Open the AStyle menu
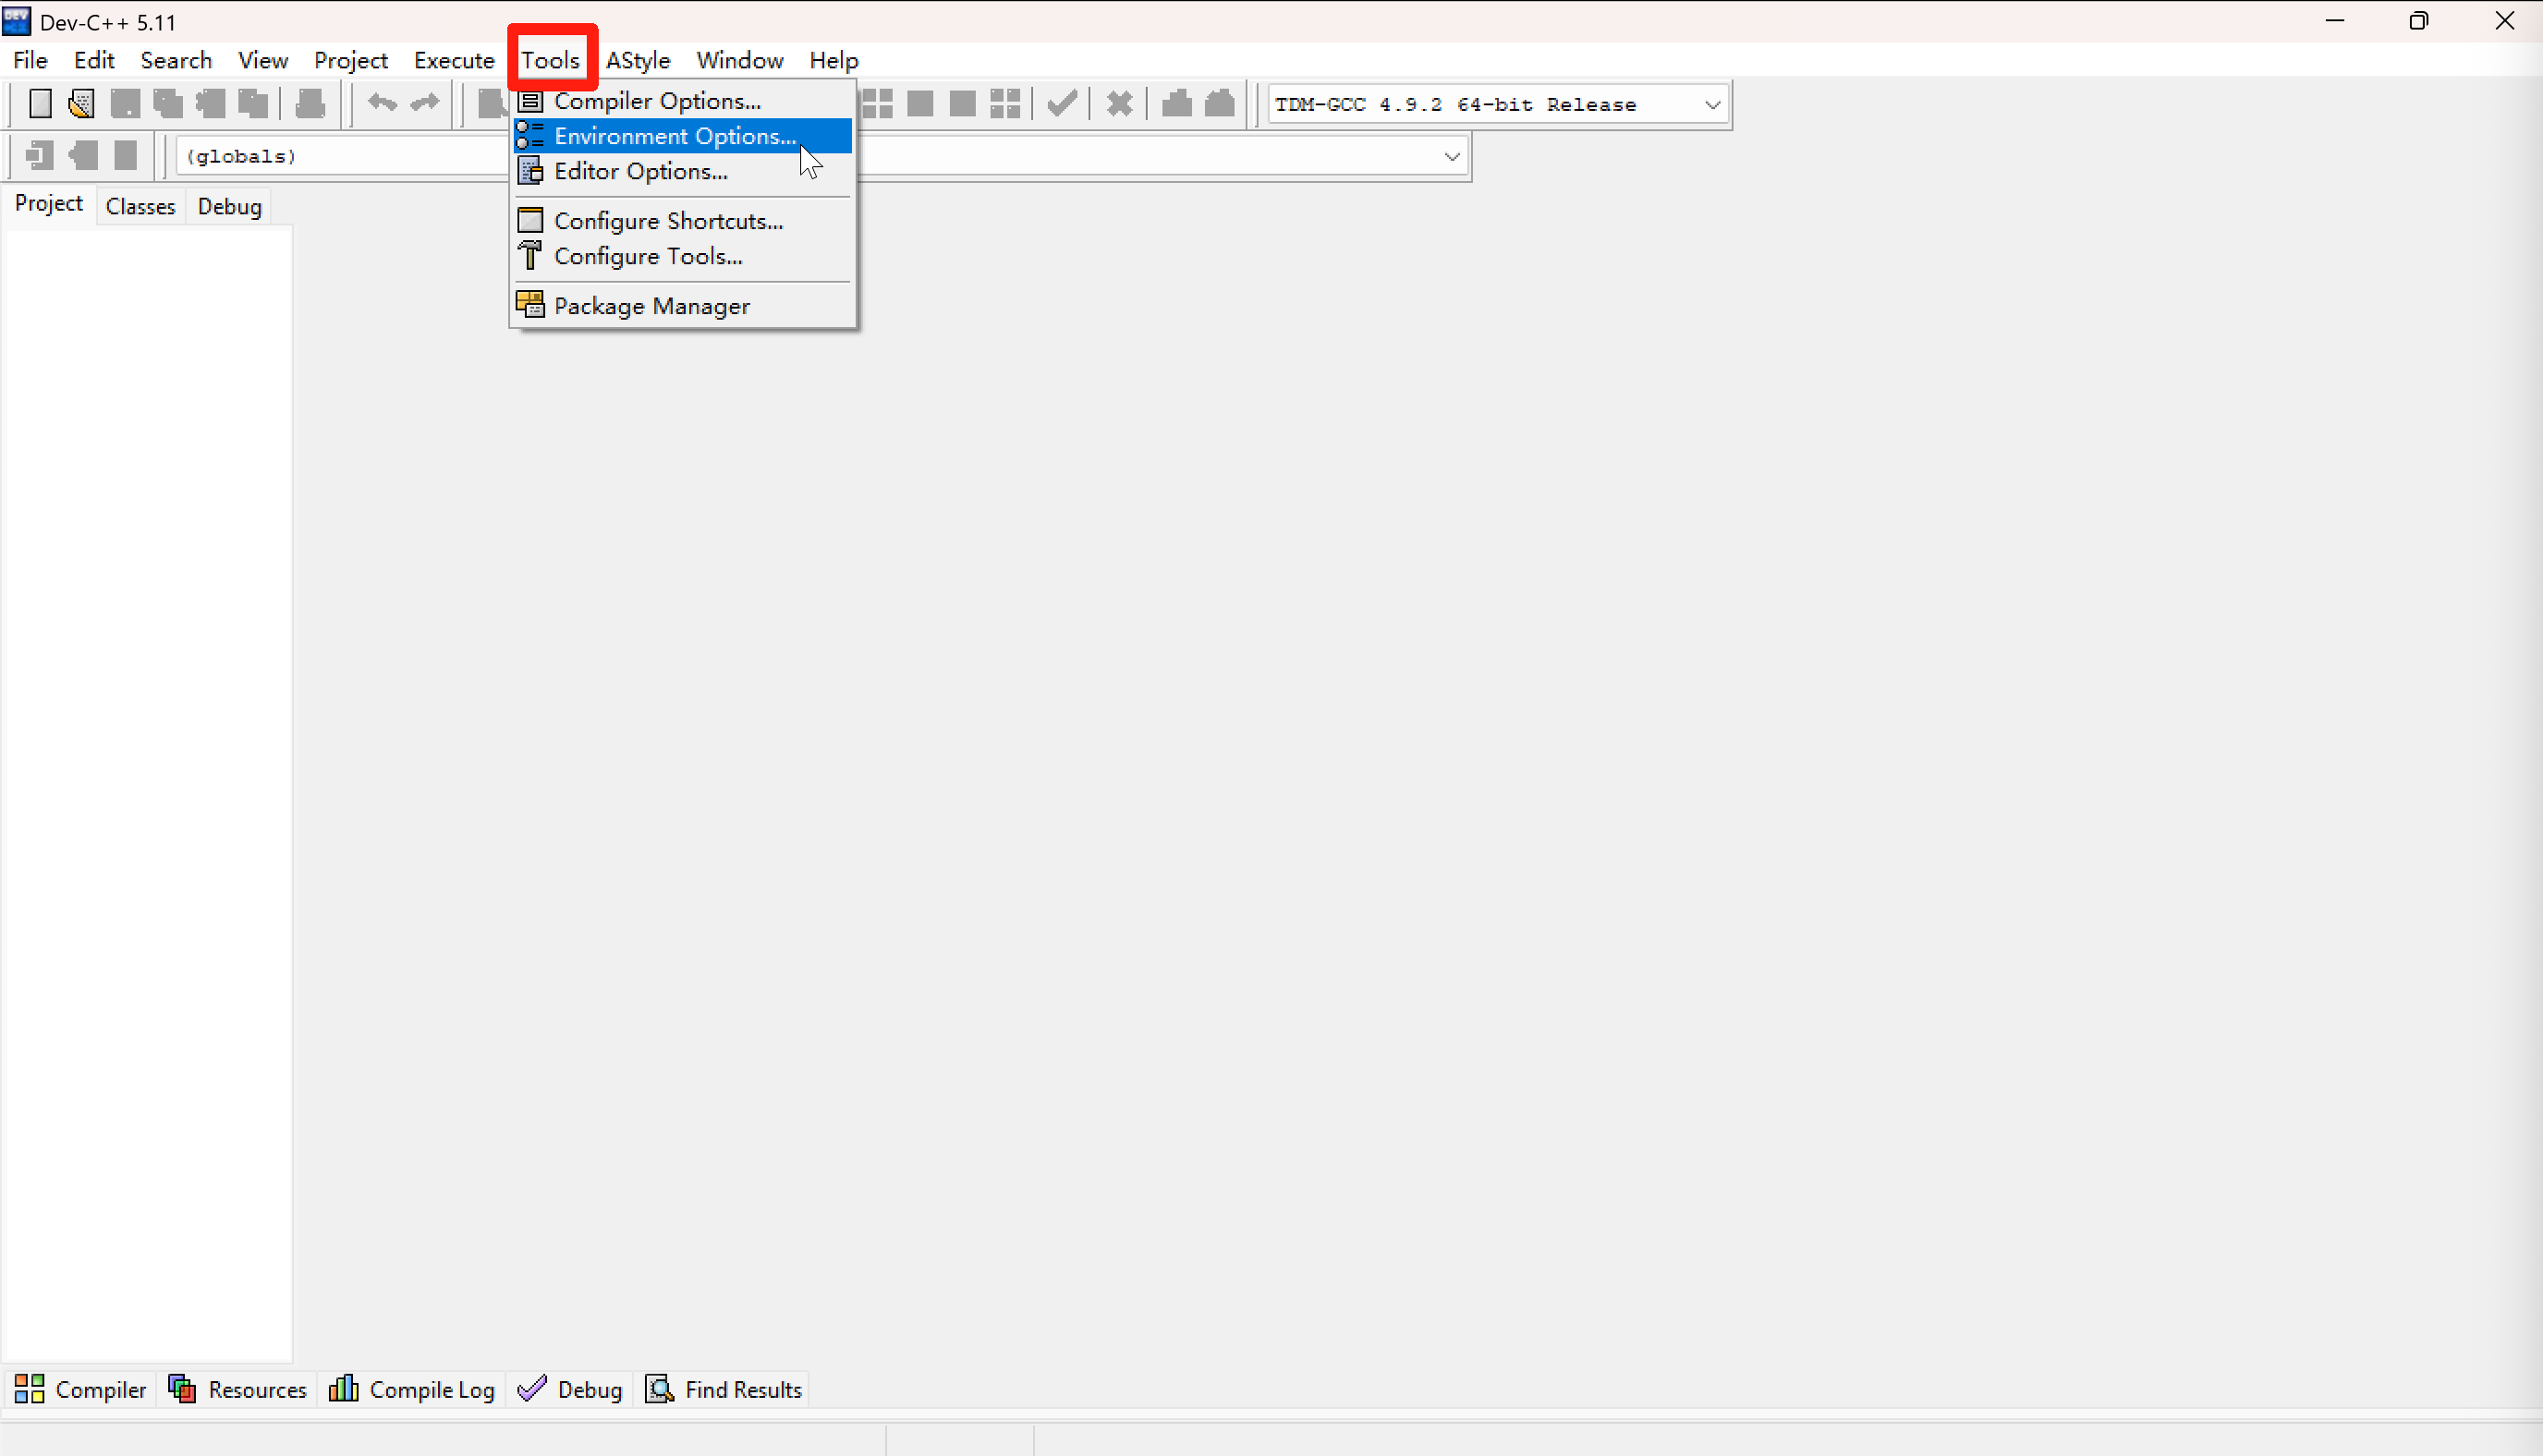The height and width of the screenshot is (1456, 2543). pos(637,60)
